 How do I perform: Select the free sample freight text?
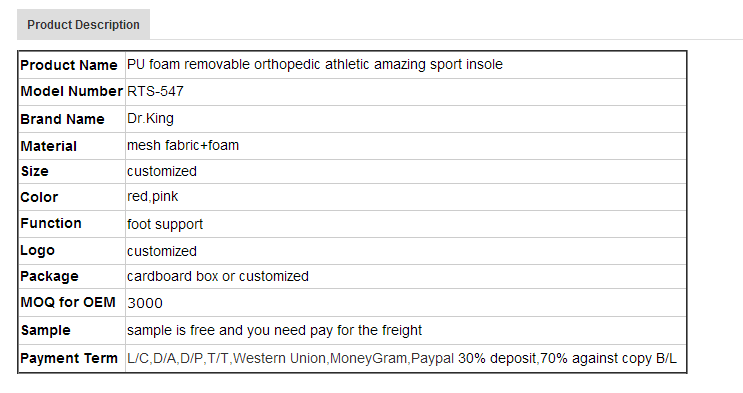click(x=274, y=330)
